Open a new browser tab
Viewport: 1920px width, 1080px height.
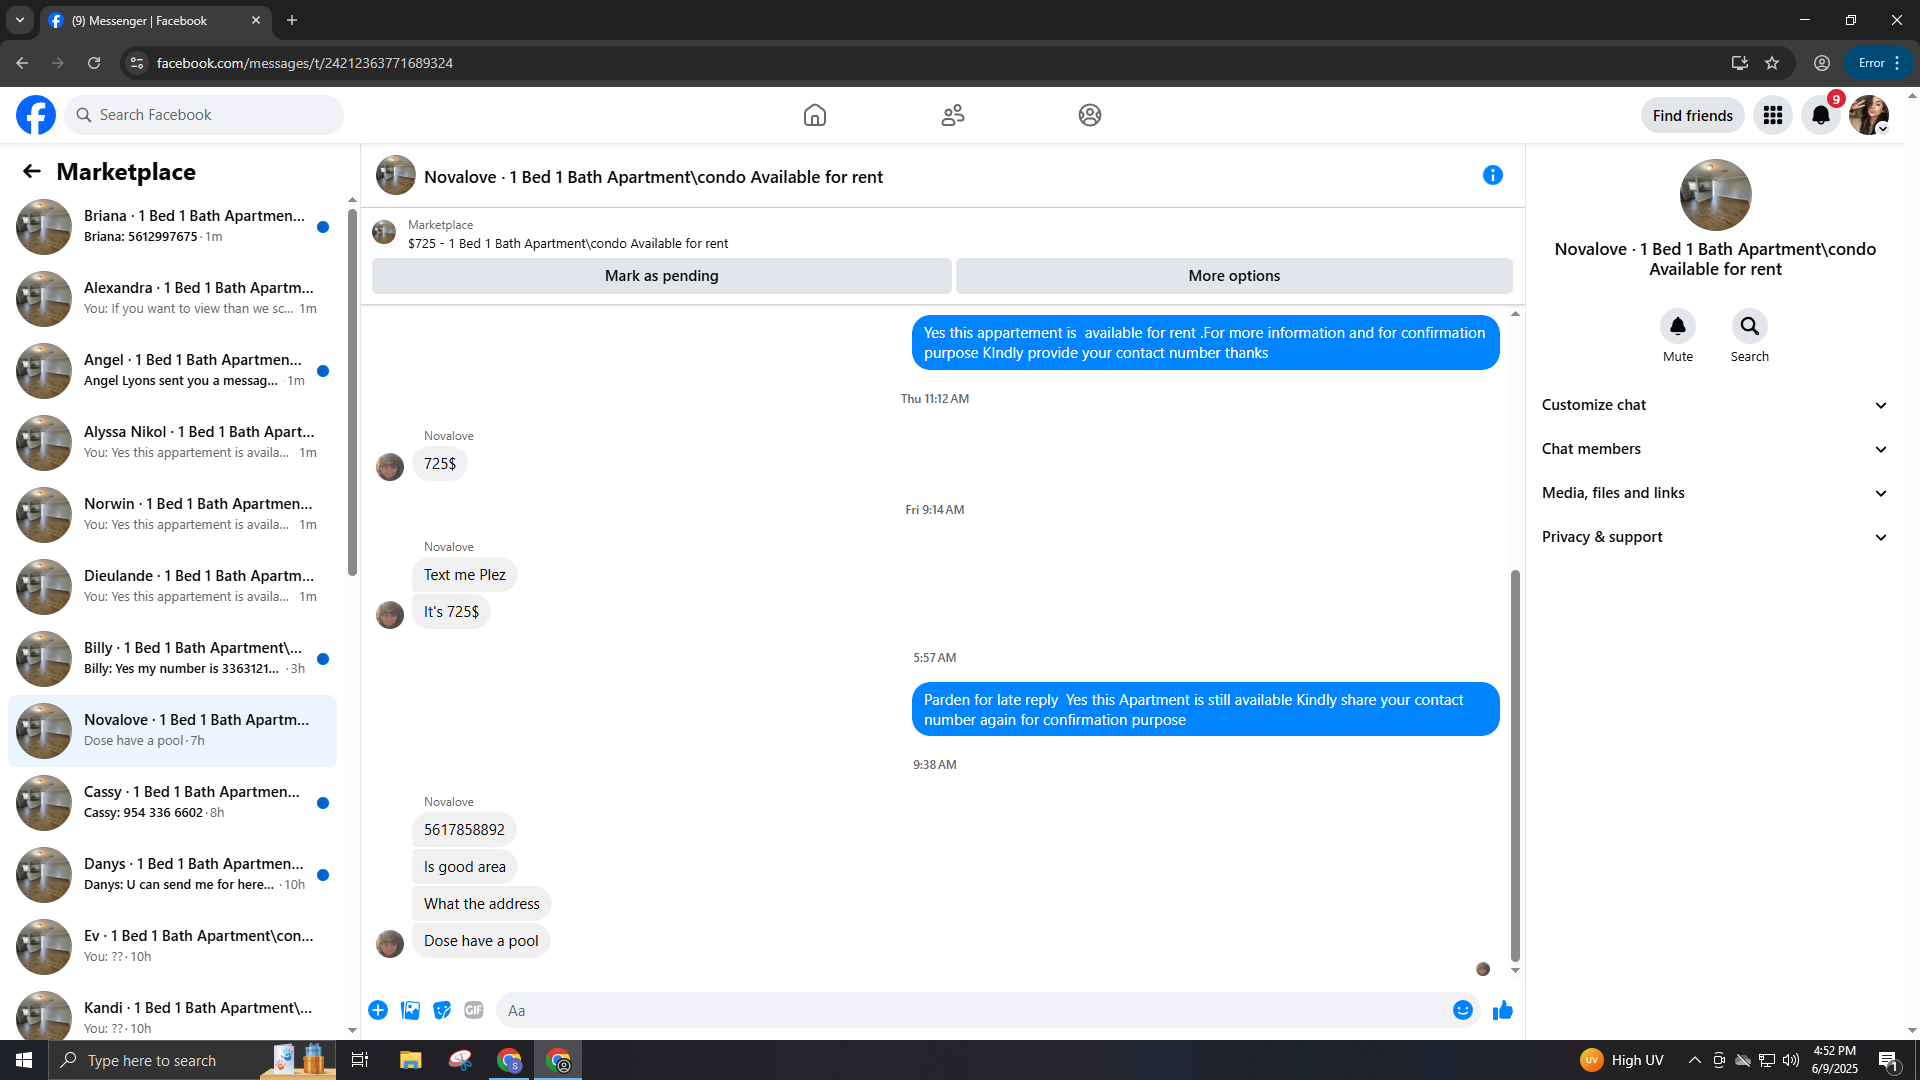292,20
